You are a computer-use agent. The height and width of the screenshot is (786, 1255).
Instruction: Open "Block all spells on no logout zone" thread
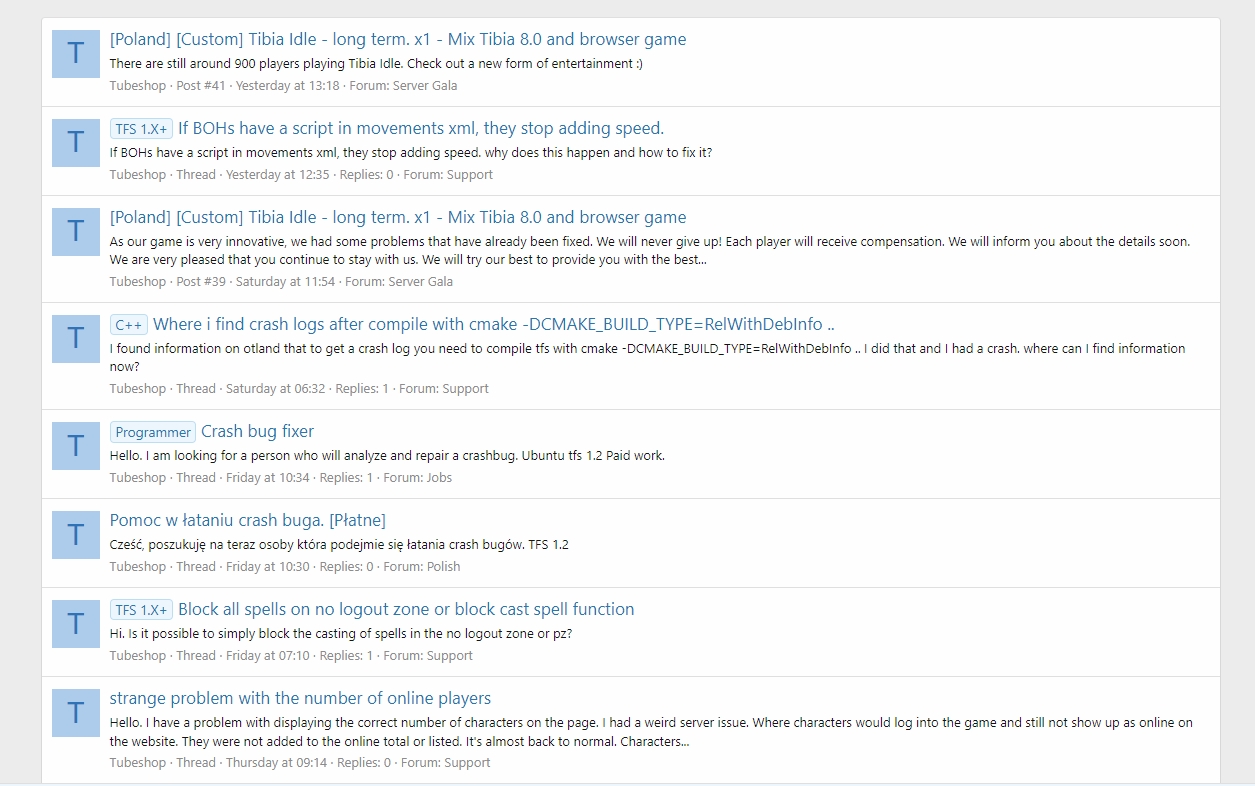[x=405, y=609]
